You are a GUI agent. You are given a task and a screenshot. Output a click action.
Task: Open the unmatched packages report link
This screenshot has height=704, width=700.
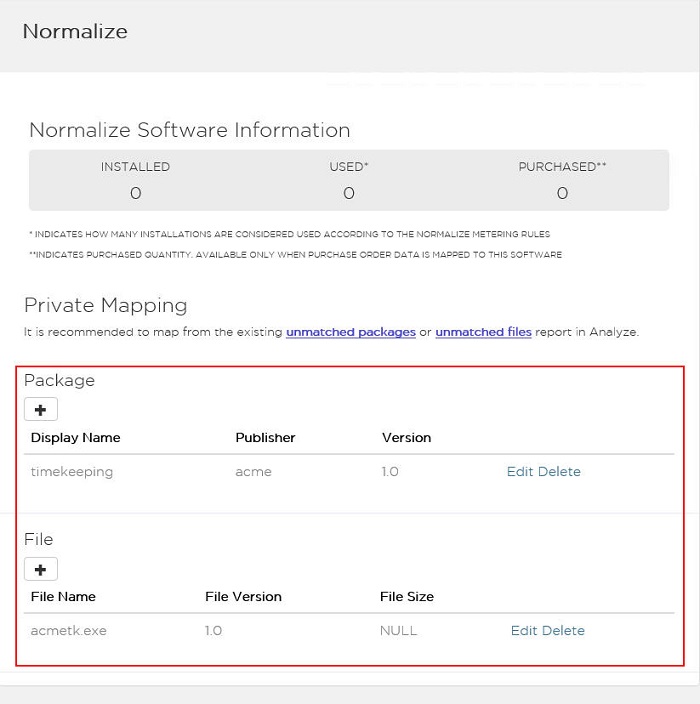[x=351, y=332]
